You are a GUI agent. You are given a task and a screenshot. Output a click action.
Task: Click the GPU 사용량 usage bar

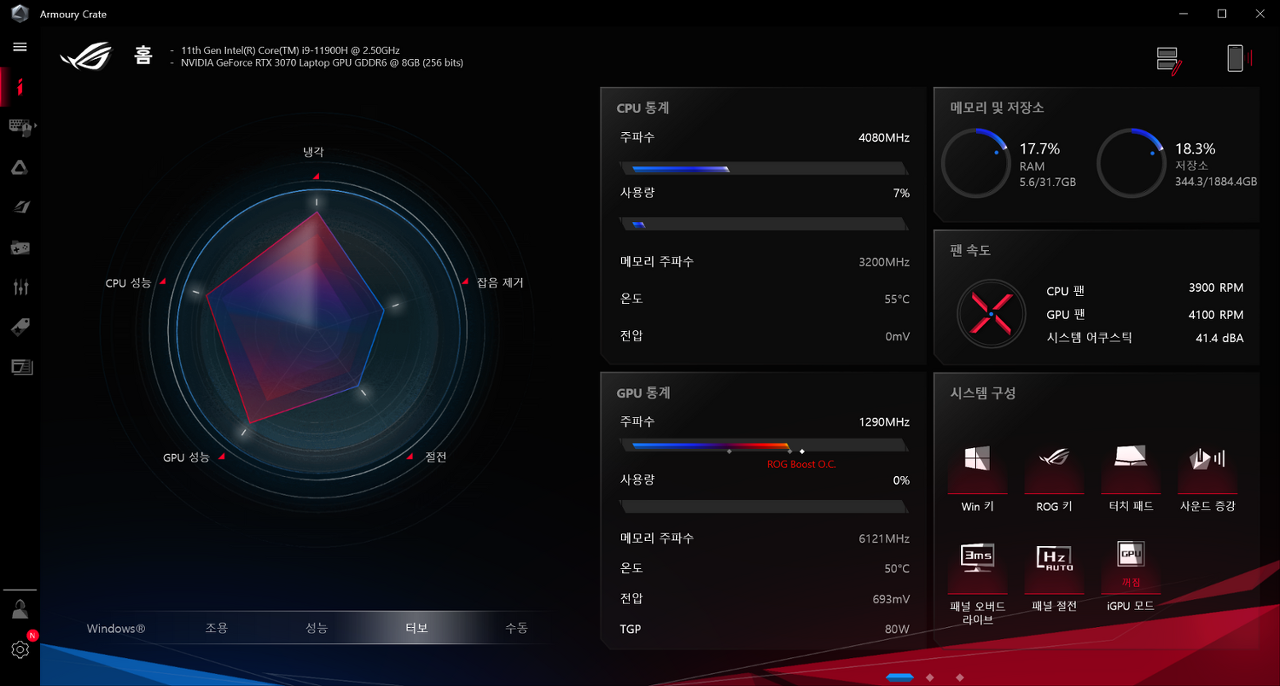click(x=764, y=507)
